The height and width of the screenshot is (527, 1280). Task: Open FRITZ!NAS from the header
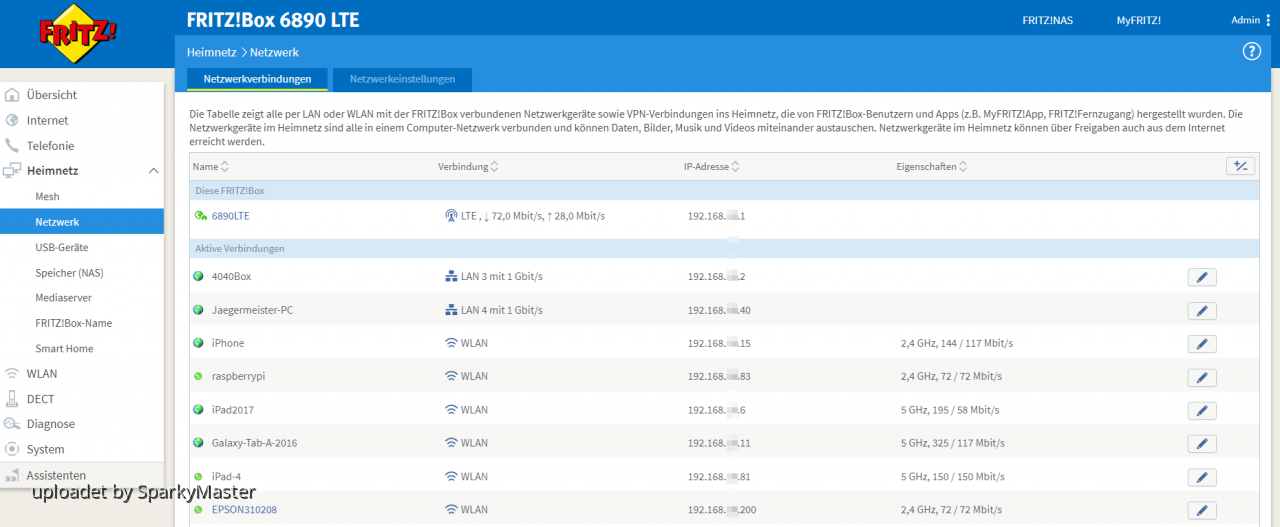[1047, 20]
